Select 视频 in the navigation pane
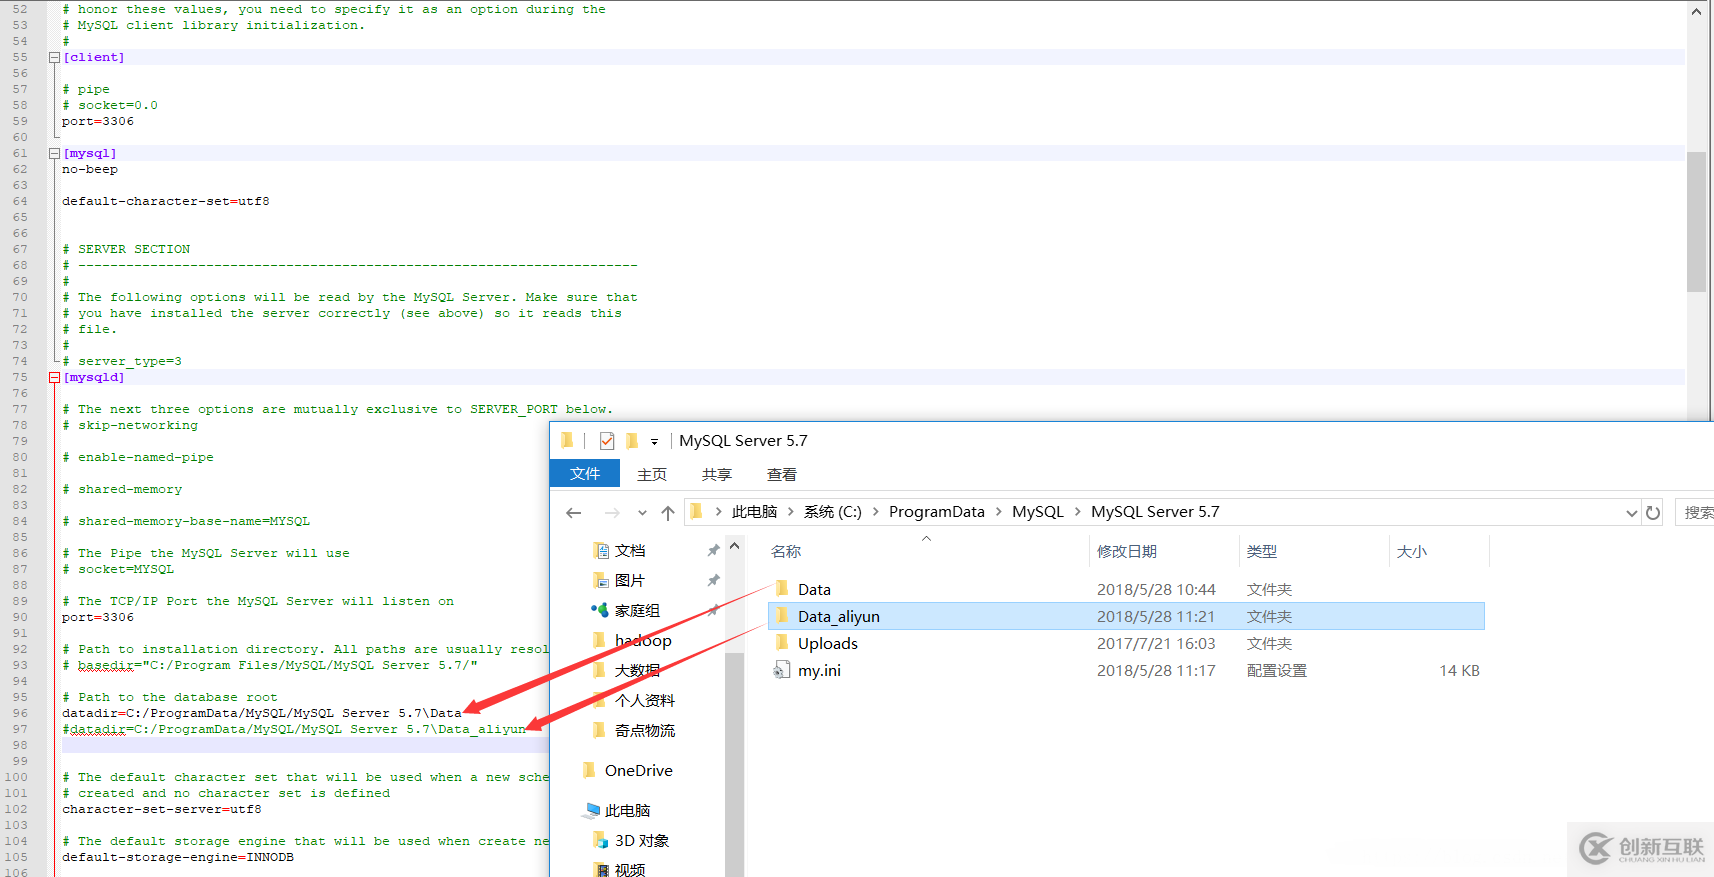This screenshot has width=1714, height=877. [x=630, y=870]
